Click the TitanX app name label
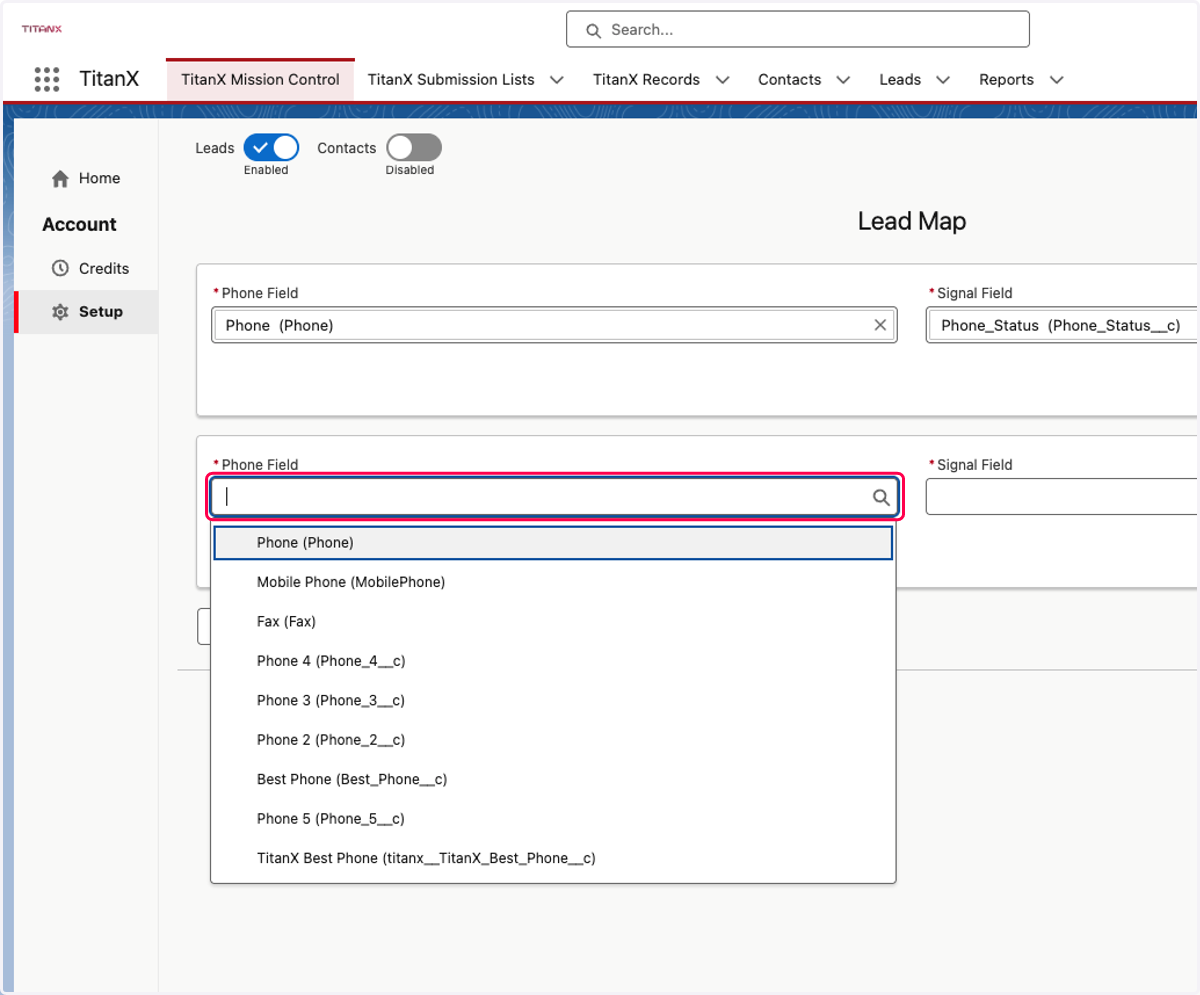1200x995 pixels. (109, 79)
